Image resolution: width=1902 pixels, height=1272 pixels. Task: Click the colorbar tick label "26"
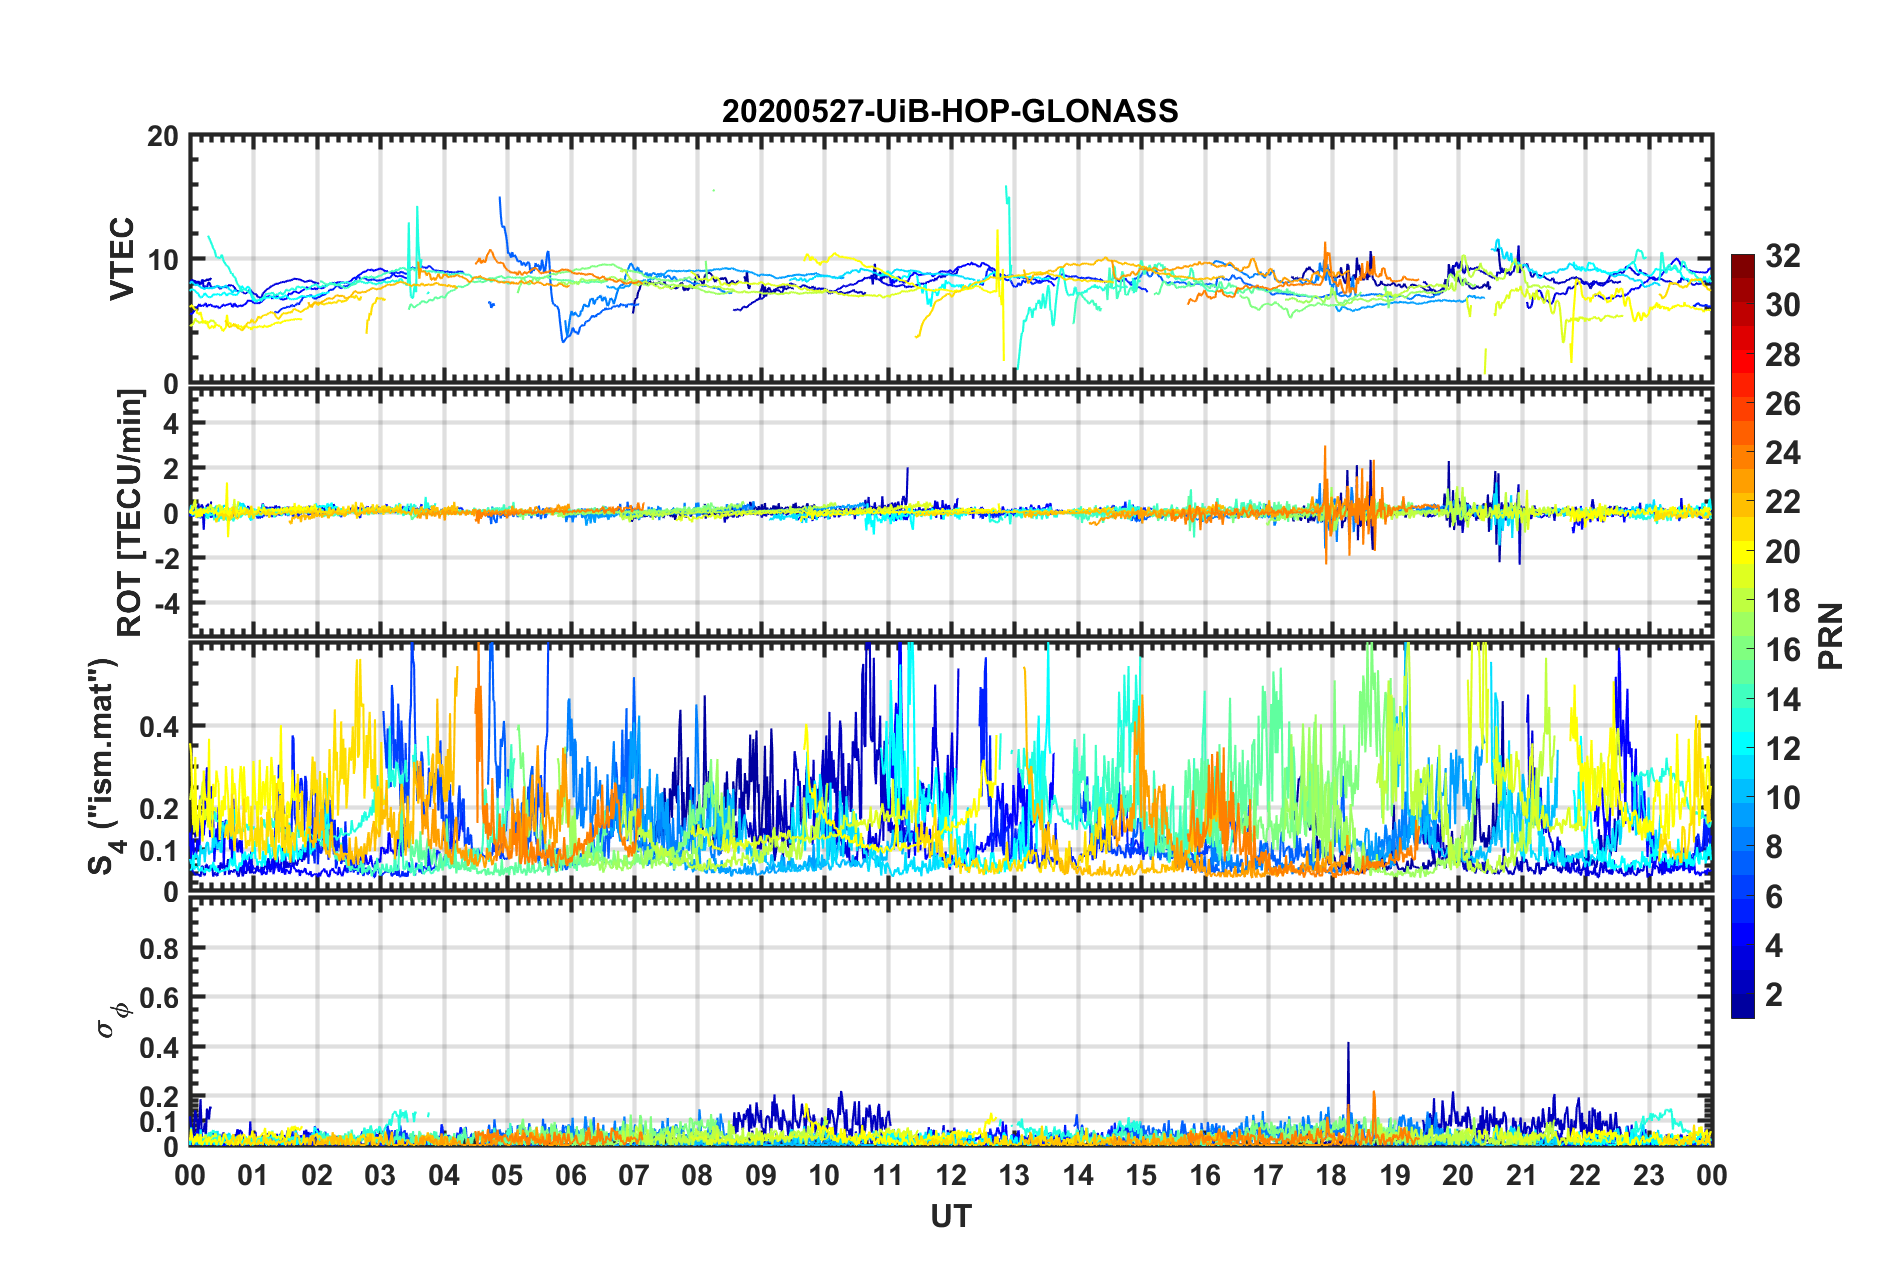(x=1783, y=404)
